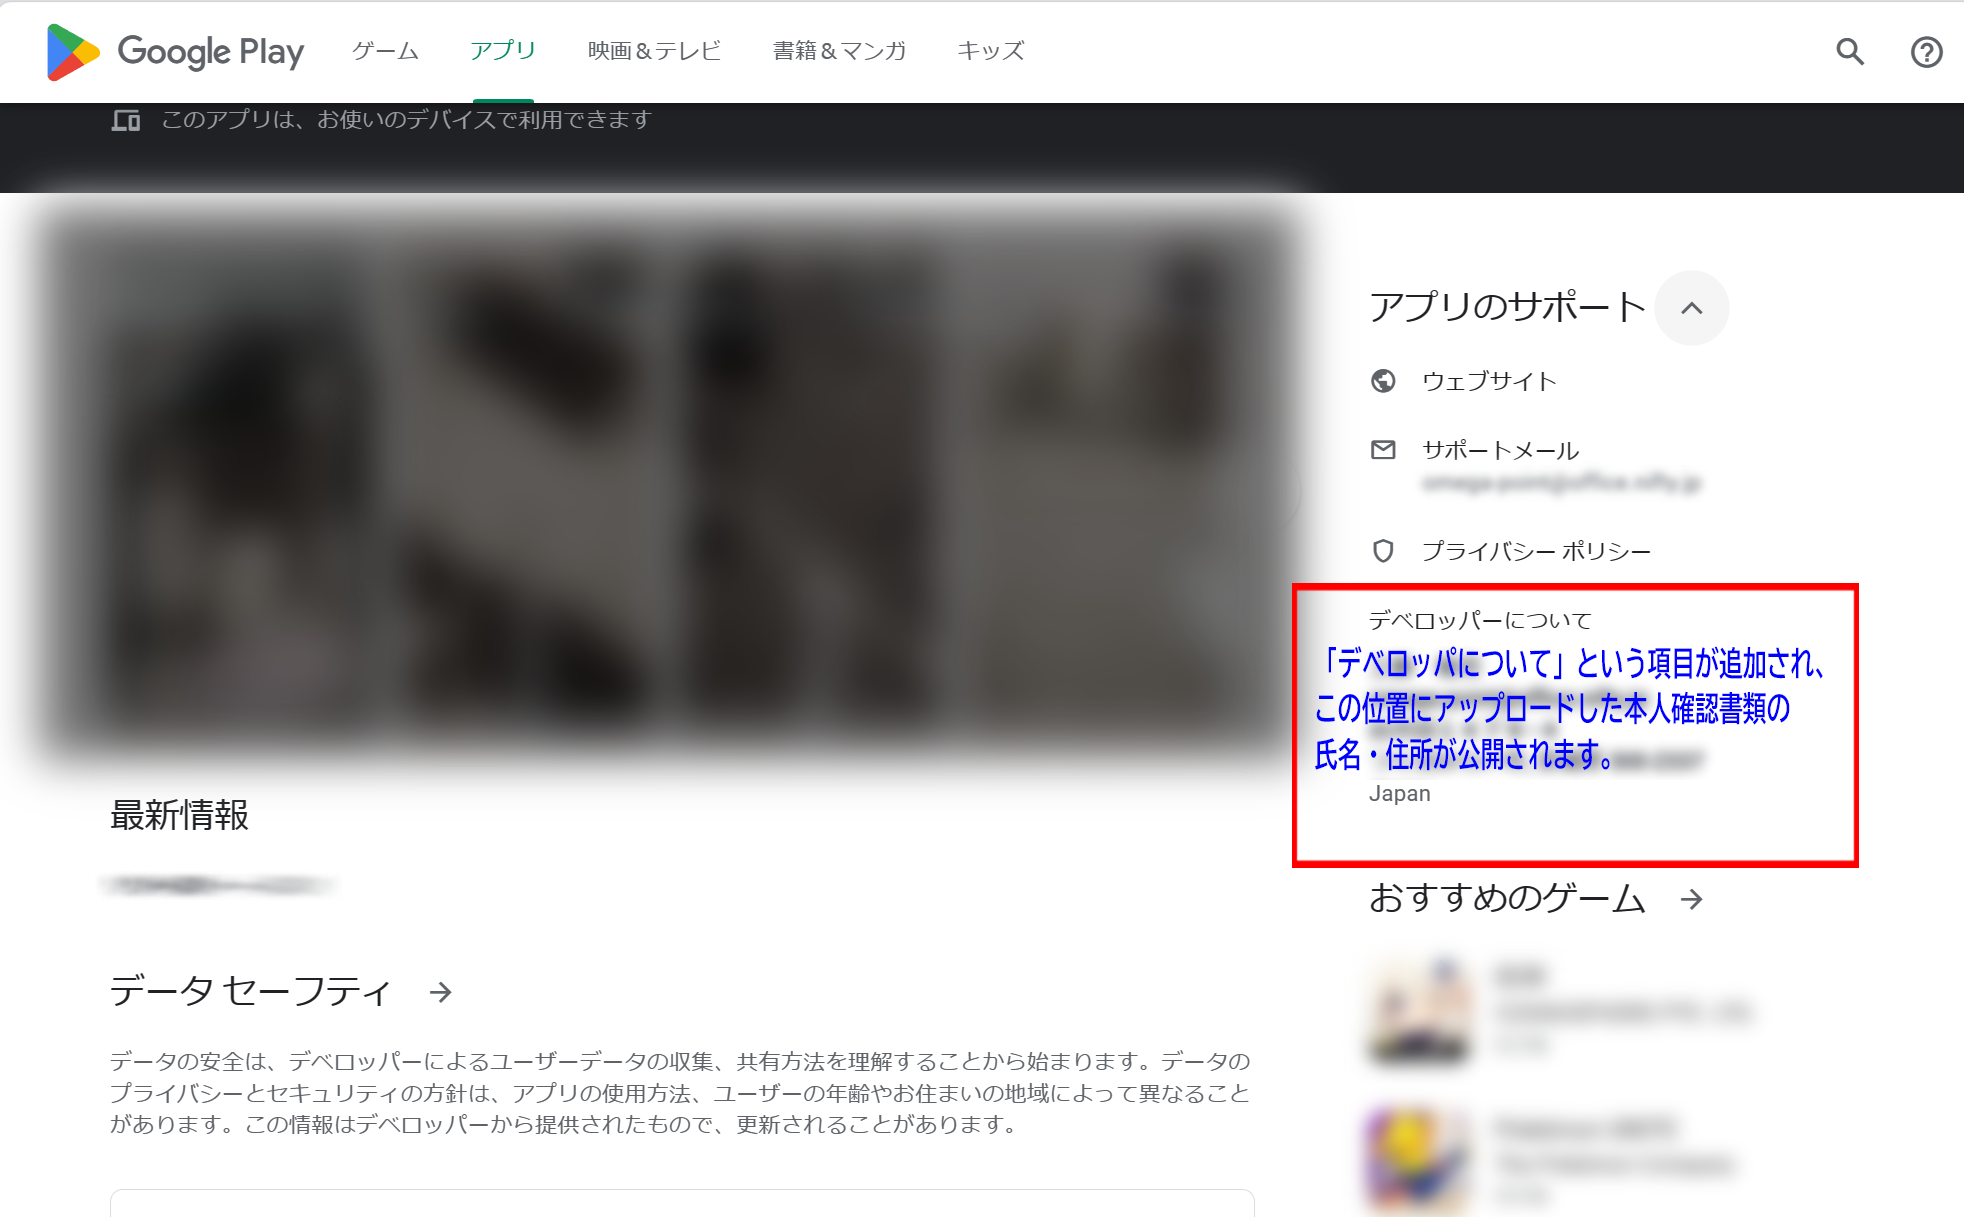The height and width of the screenshot is (1217, 1964).
Task: Open the ウェブサイト link
Action: pyautogui.click(x=1489, y=381)
